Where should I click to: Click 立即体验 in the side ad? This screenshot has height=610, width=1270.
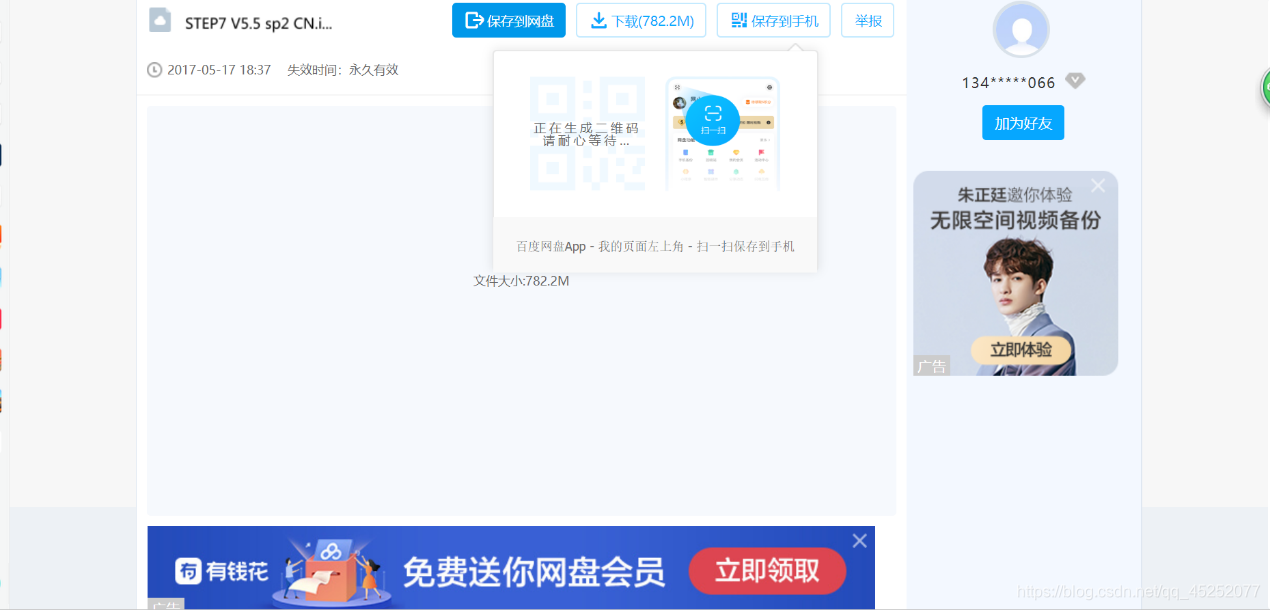1020,350
